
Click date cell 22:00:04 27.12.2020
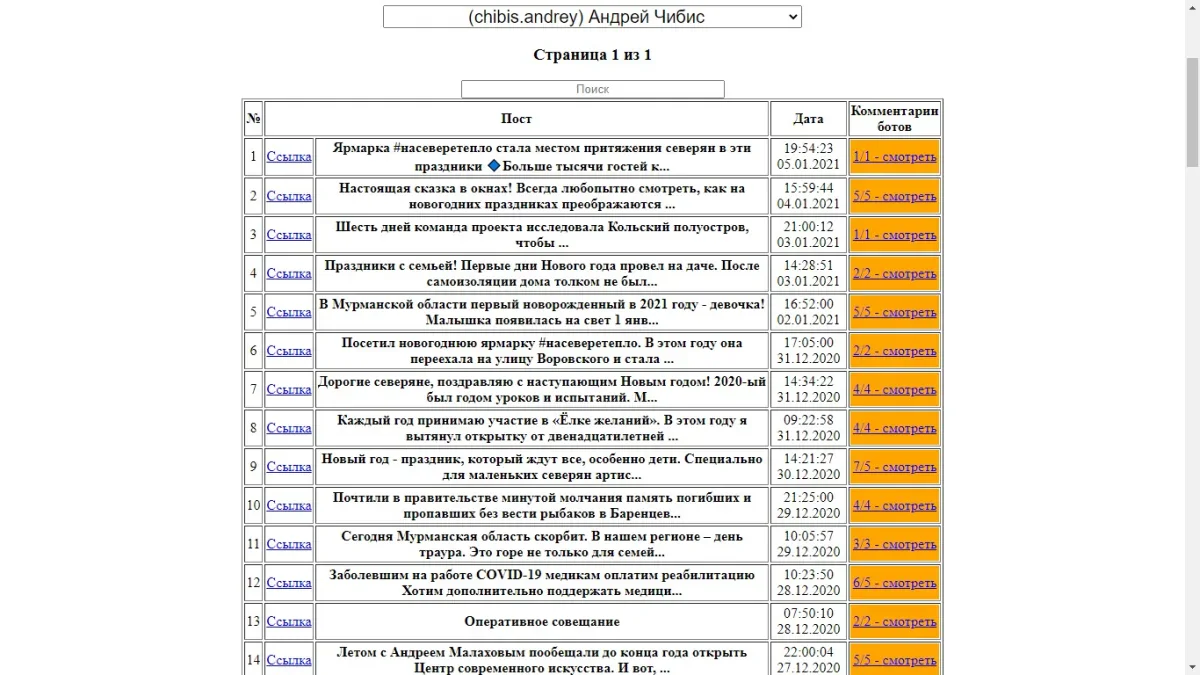point(808,660)
